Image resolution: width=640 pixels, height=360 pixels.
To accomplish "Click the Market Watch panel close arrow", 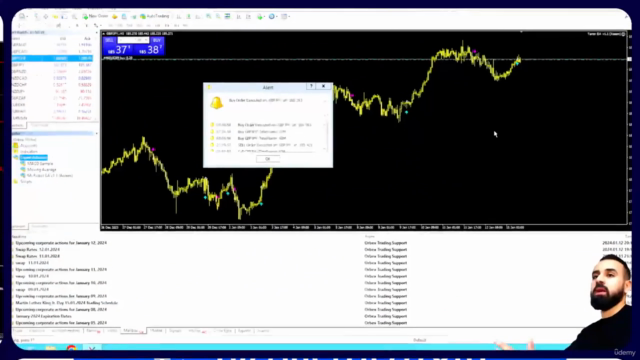I will [x=97, y=32].
